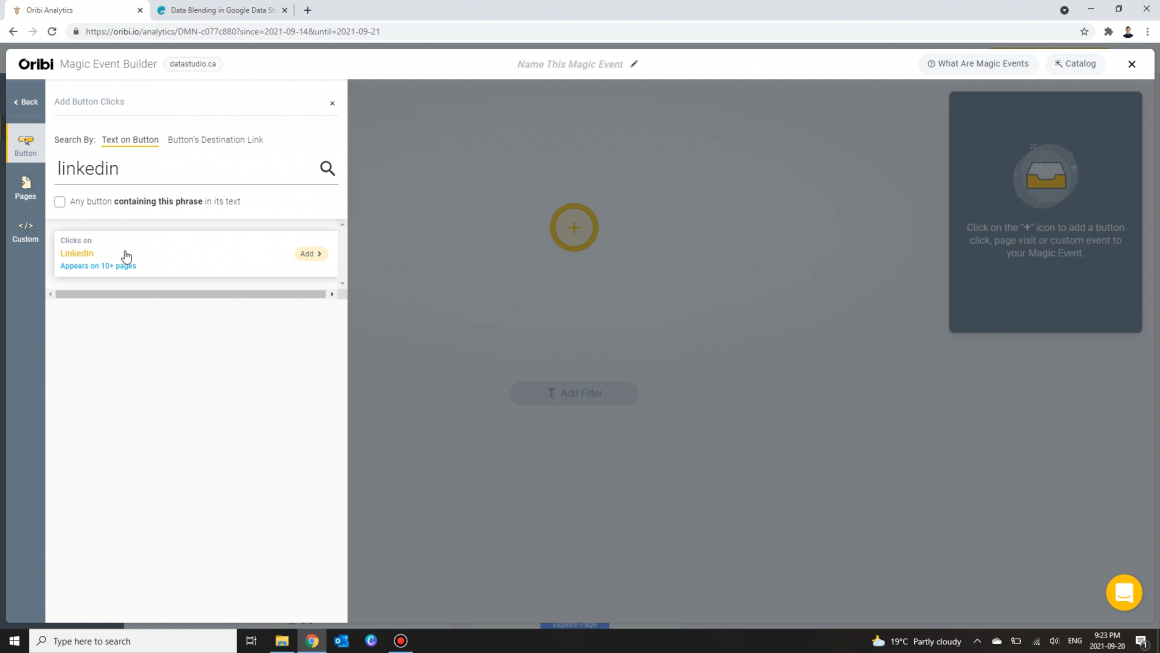Select the 'Button's Destination Link' search option
This screenshot has height=653, width=1160.
215,139
